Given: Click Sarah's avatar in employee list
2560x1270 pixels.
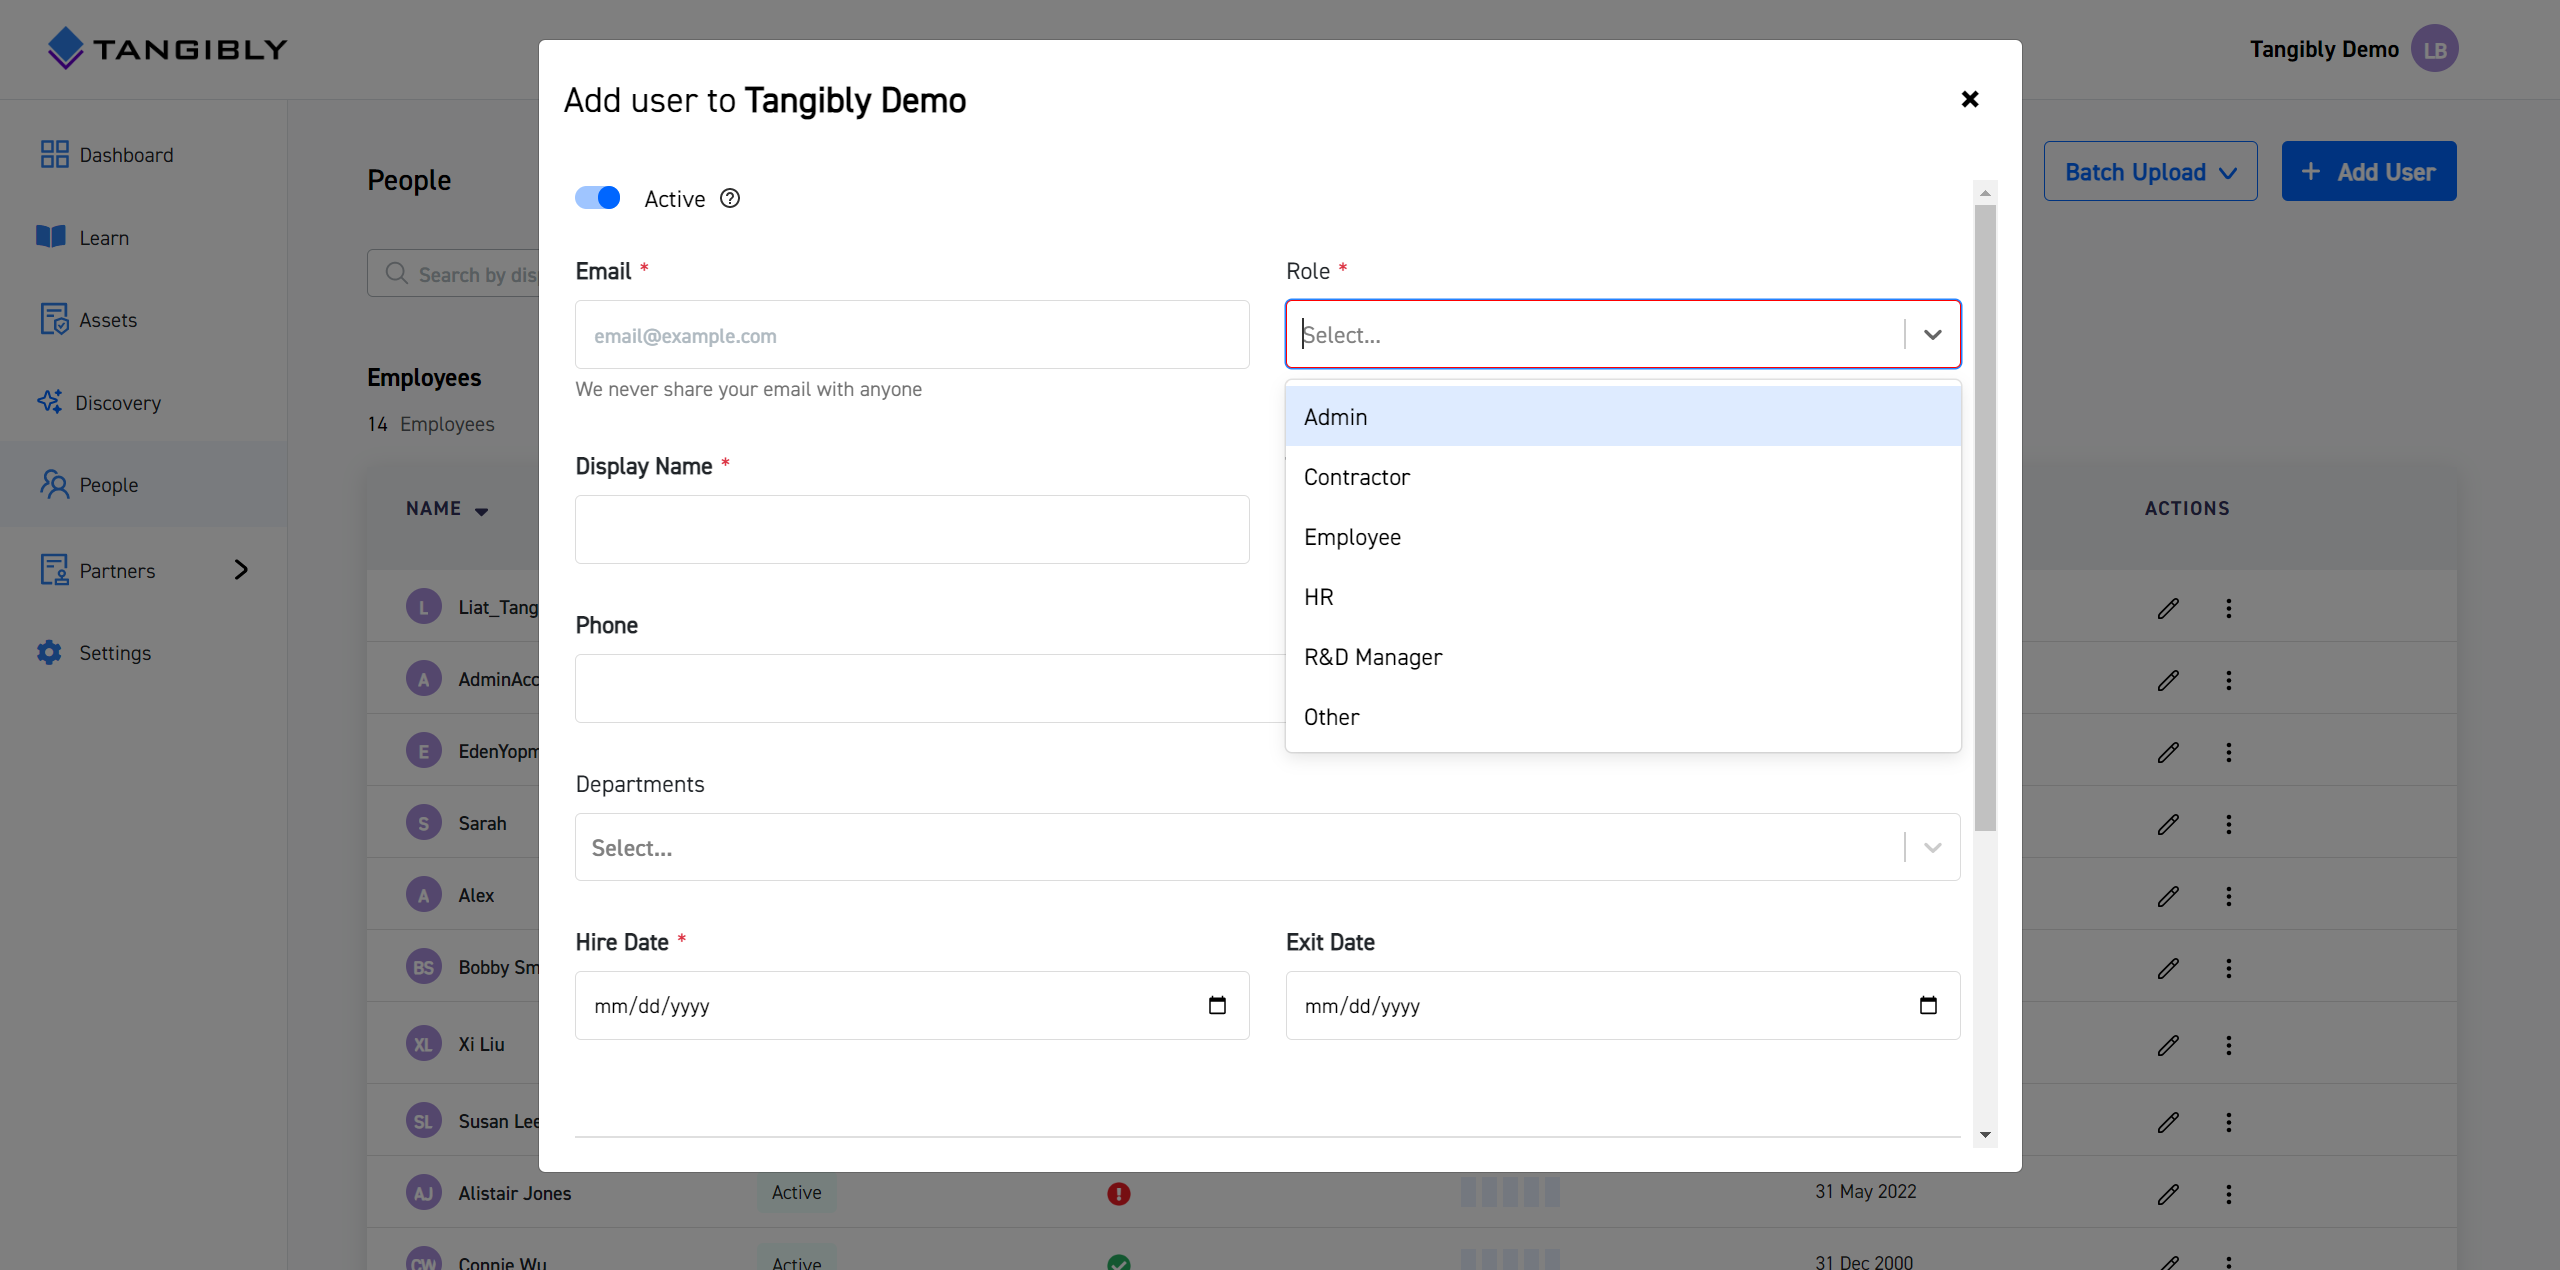Looking at the screenshot, I should coord(423,823).
